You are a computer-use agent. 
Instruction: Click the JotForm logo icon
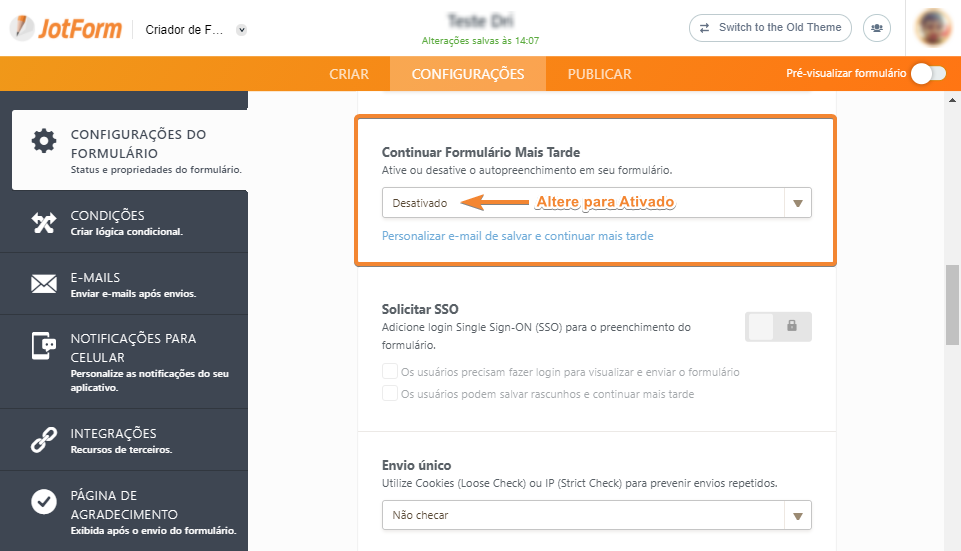[x=22, y=28]
